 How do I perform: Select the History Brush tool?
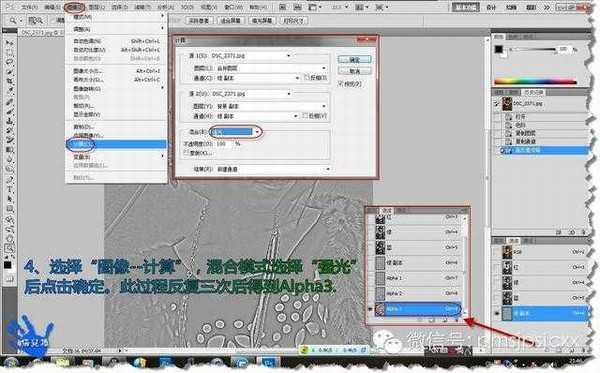pyautogui.click(x=9, y=131)
